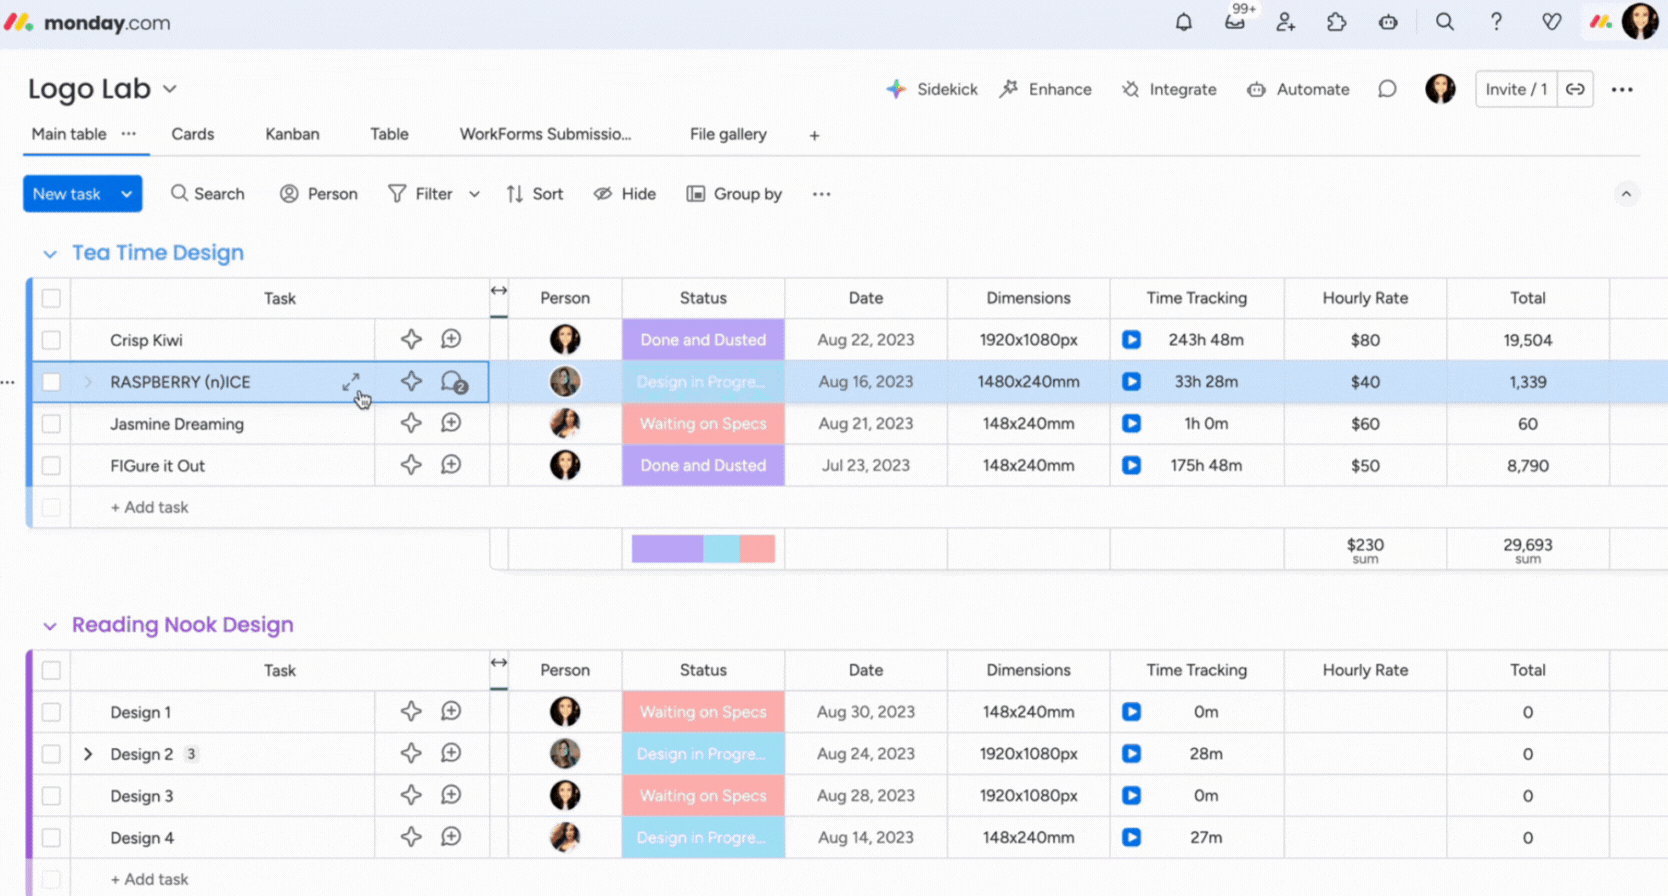The width and height of the screenshot is (1668, 896).
Task: Expand subitems of Design 2
Action: coord(88,754)
